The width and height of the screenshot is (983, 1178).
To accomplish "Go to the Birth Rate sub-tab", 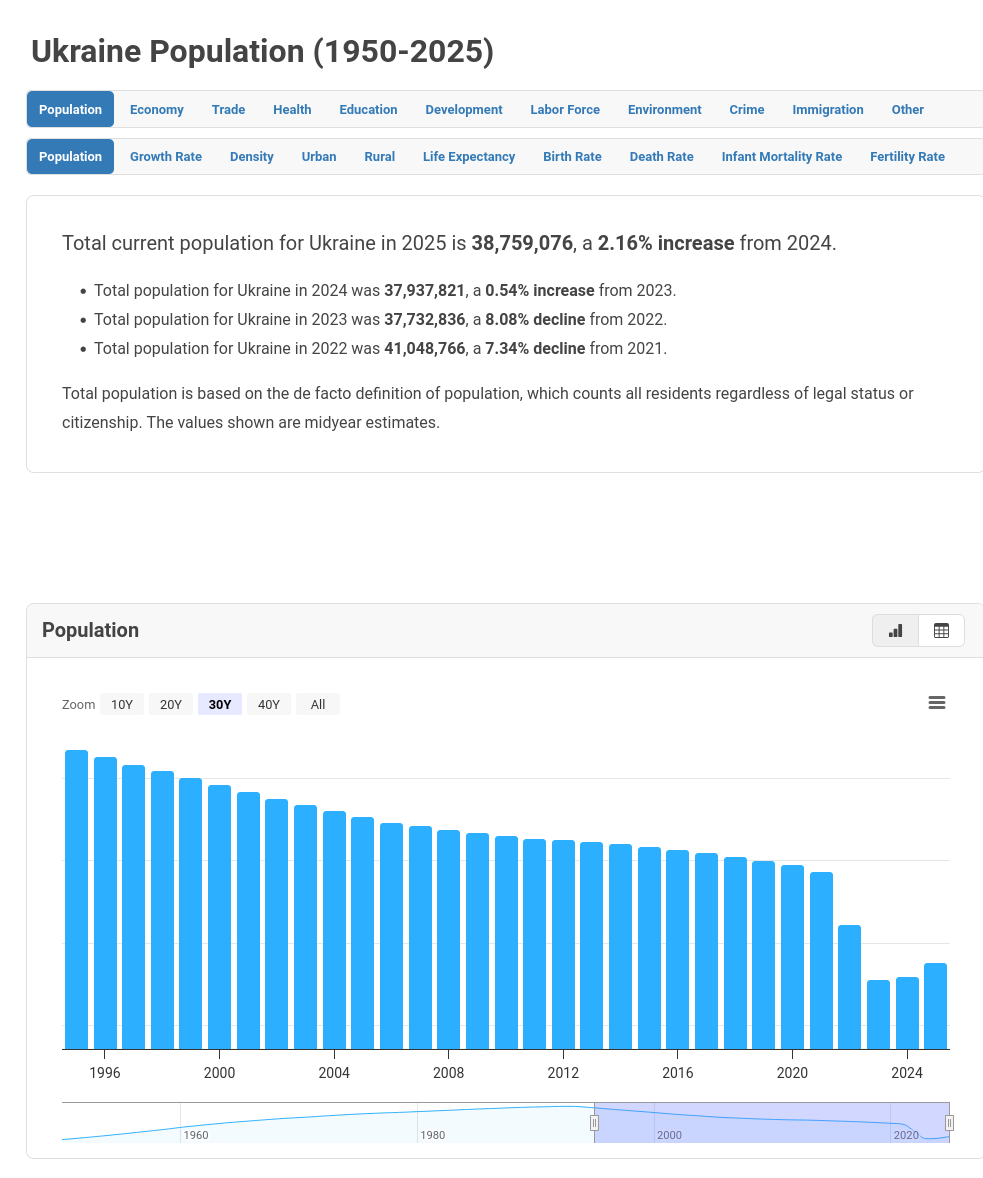I will click(573, 156).
